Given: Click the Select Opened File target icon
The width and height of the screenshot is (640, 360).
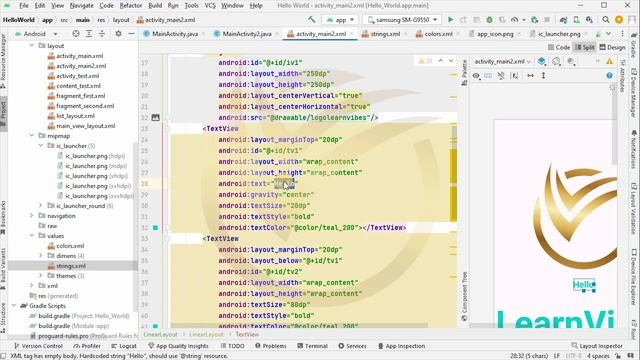Looking at the screenshot, I should (76, 34).
